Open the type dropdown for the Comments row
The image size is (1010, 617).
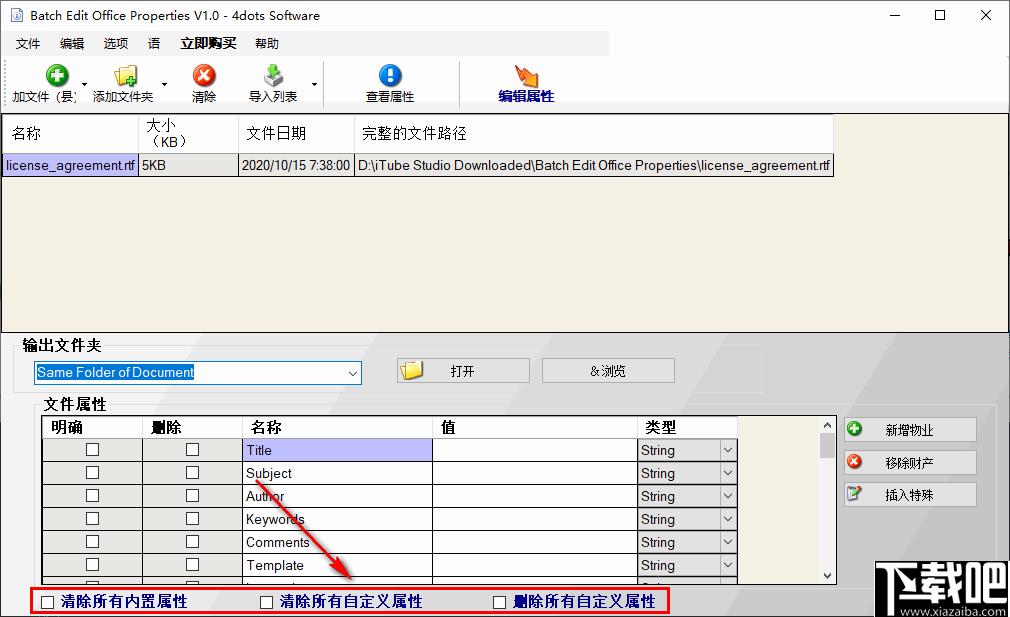point(728,542)
